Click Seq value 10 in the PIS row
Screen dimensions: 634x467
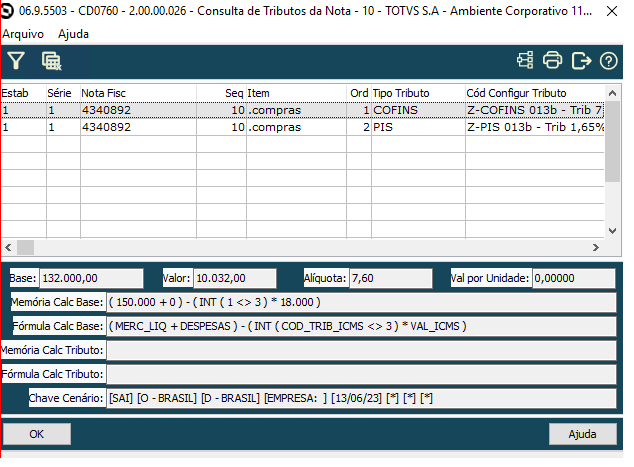[222, 127]
